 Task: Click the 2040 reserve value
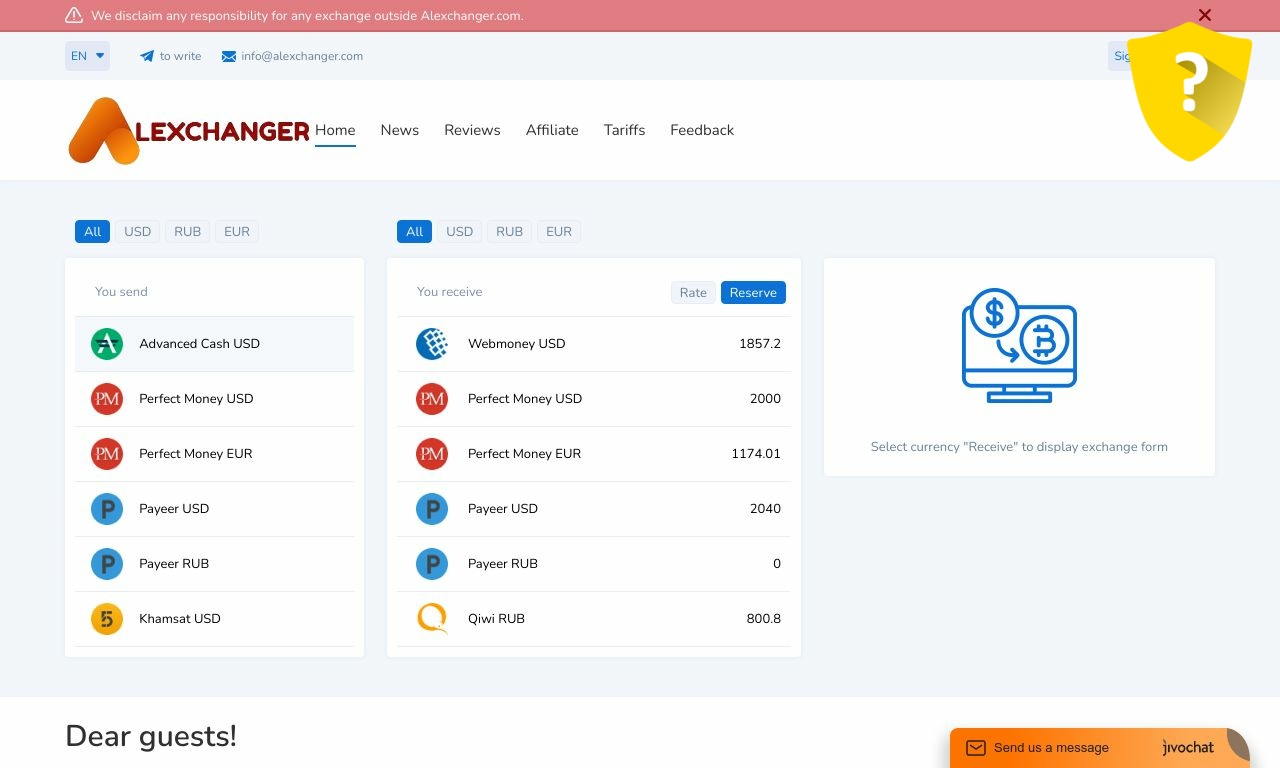pyautogui.click(x=765, y=509)
